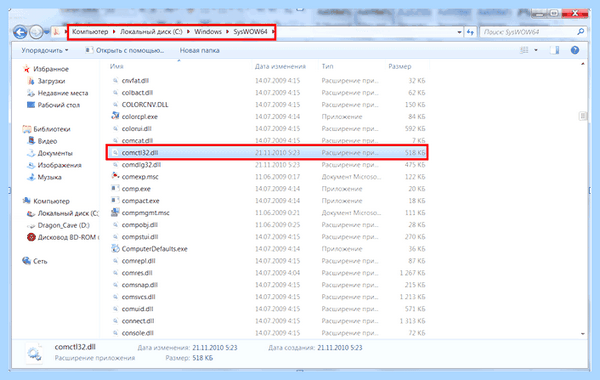Click Открыть с помощью button
Viewport: 600px width, 380px height.
(x=125, y=50)
